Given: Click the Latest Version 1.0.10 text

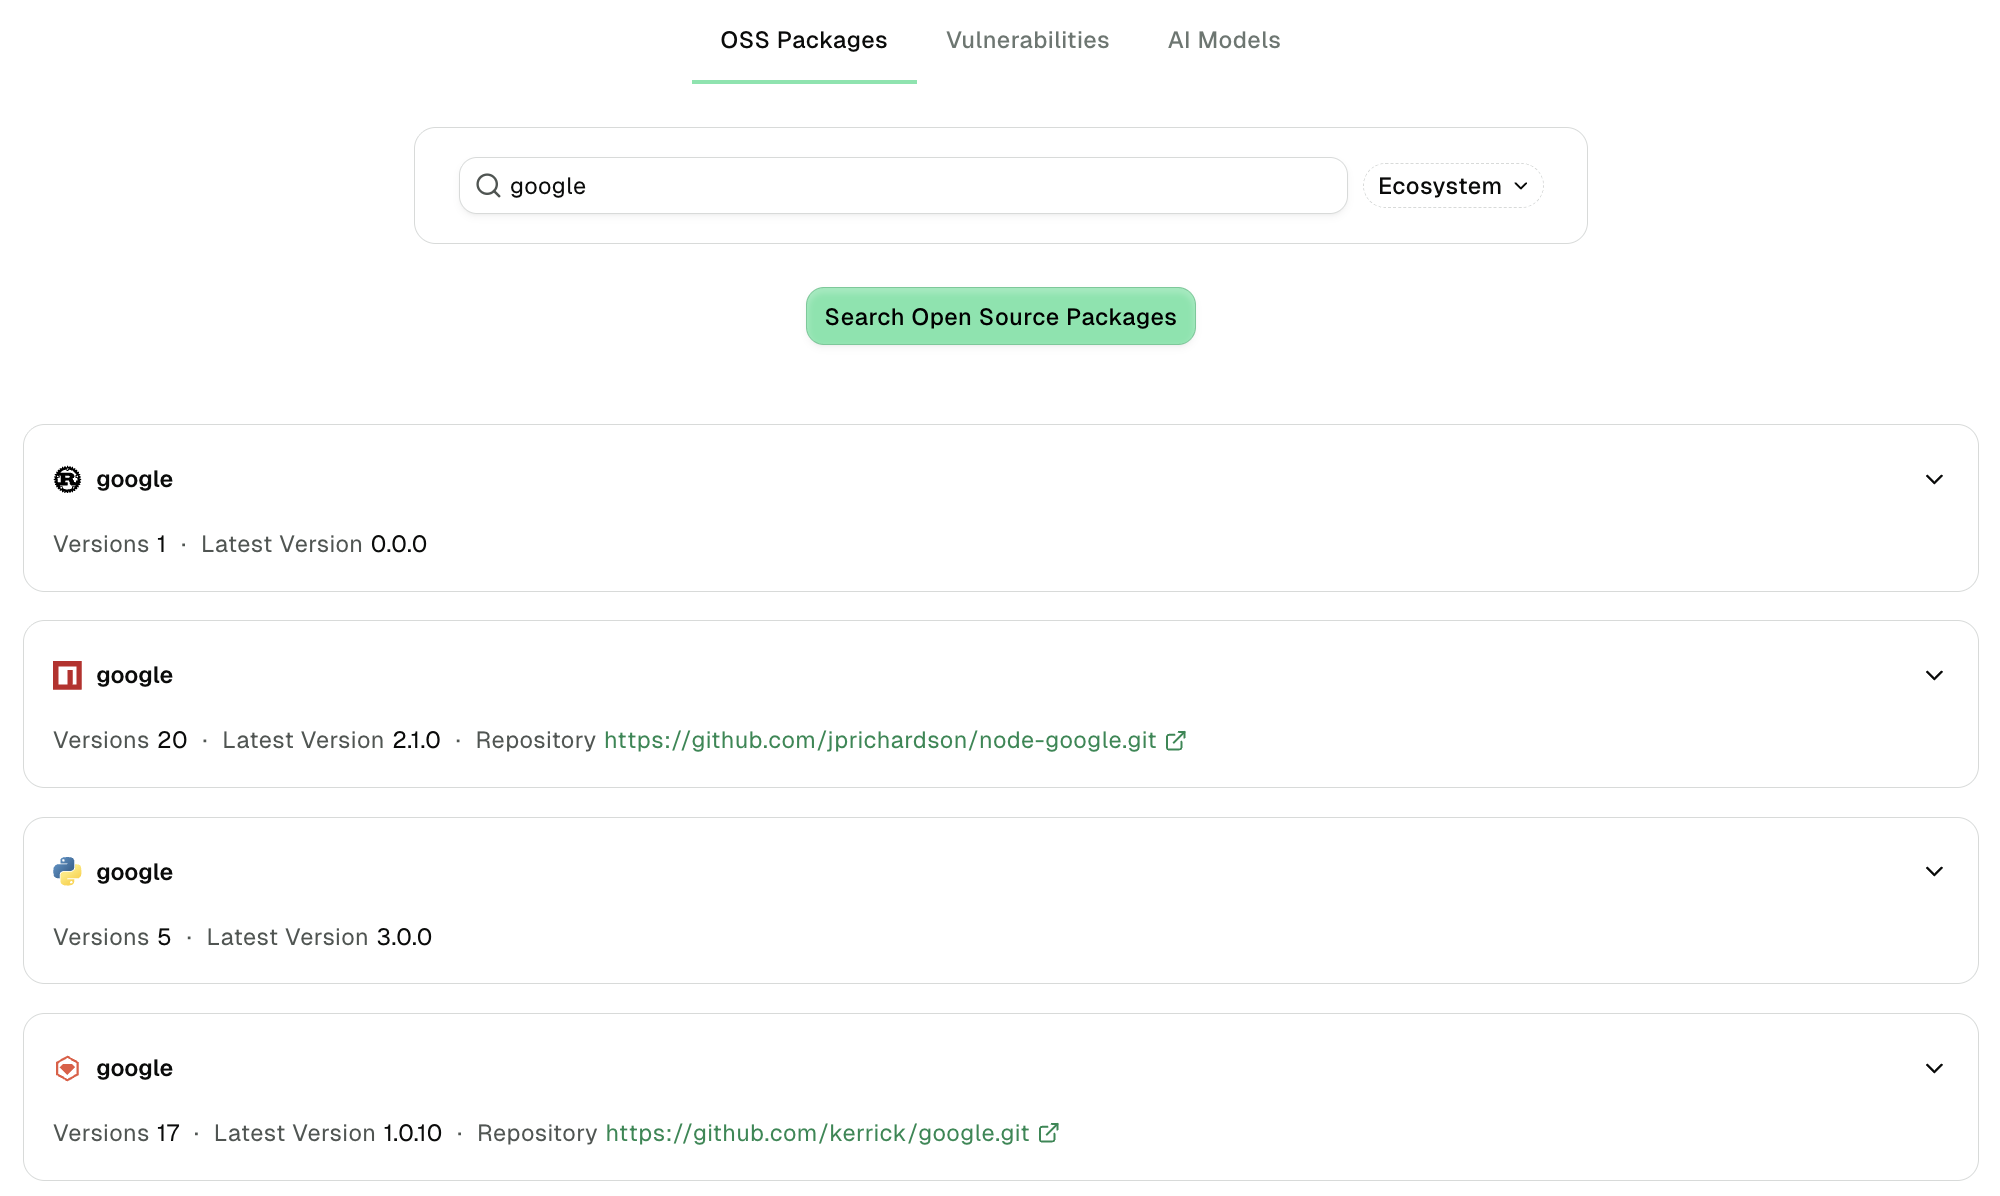Looking at the screenshot, I should (x=328, y=1133).
